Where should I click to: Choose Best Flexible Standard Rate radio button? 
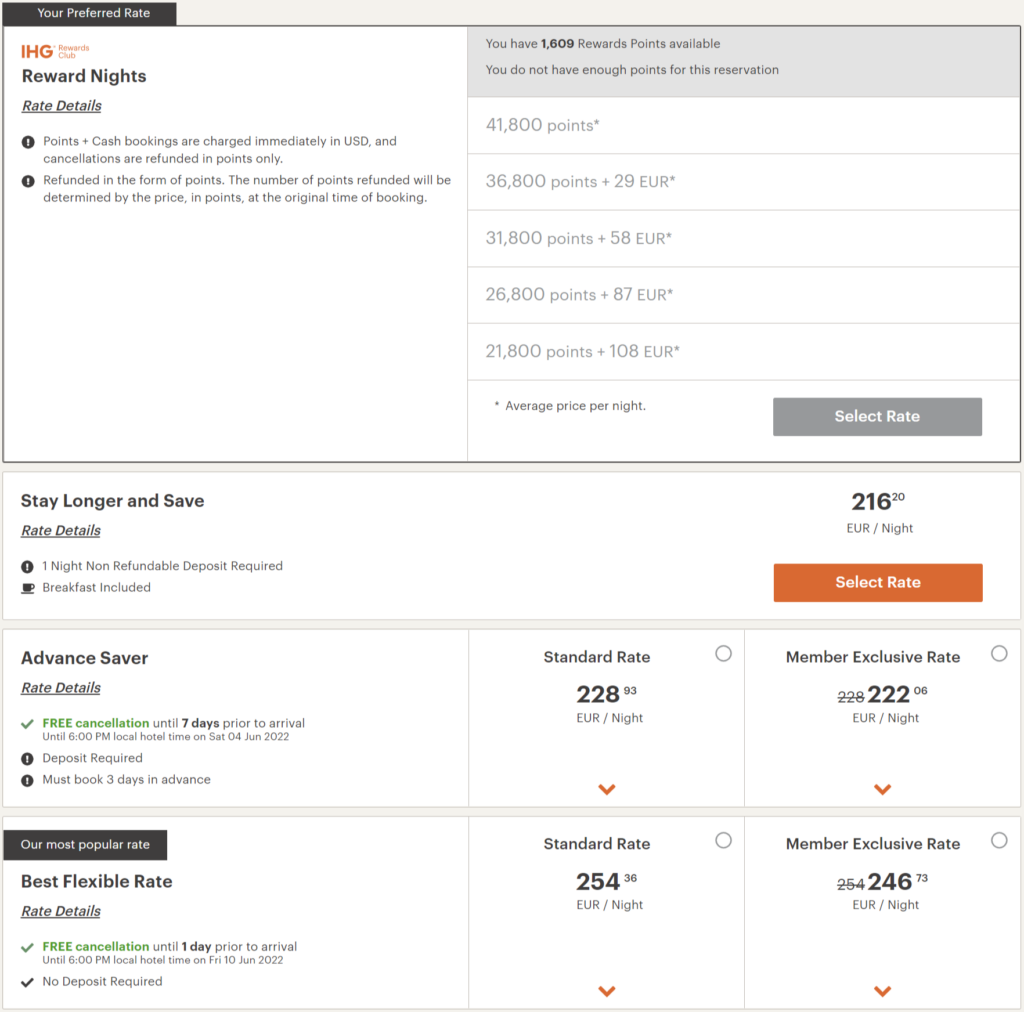tap(723, 840)
